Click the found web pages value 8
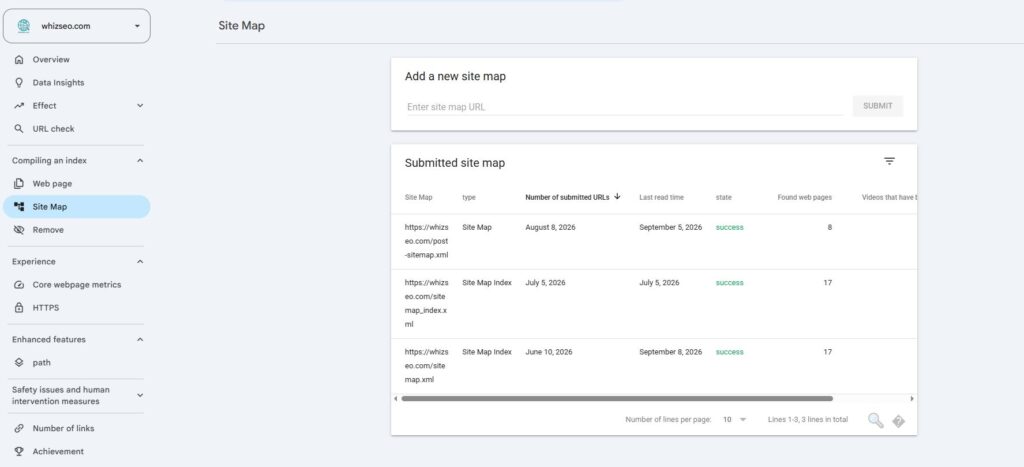1024x467 pixels. click(829, 227)
